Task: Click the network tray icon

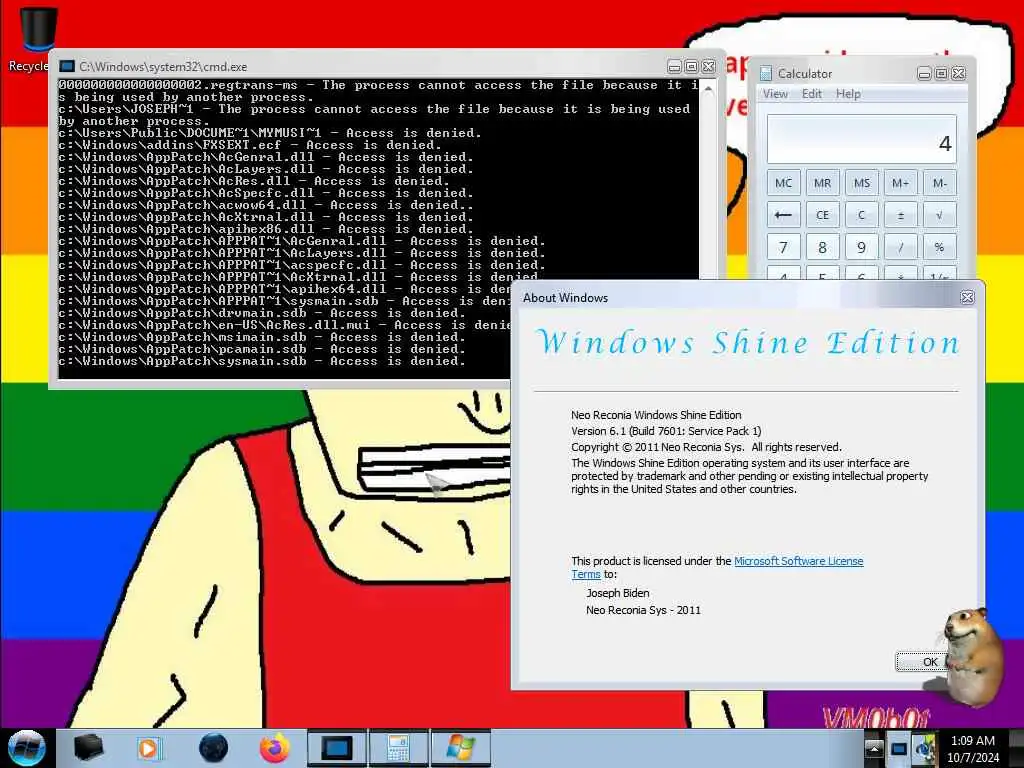Action: pos(899,748)
